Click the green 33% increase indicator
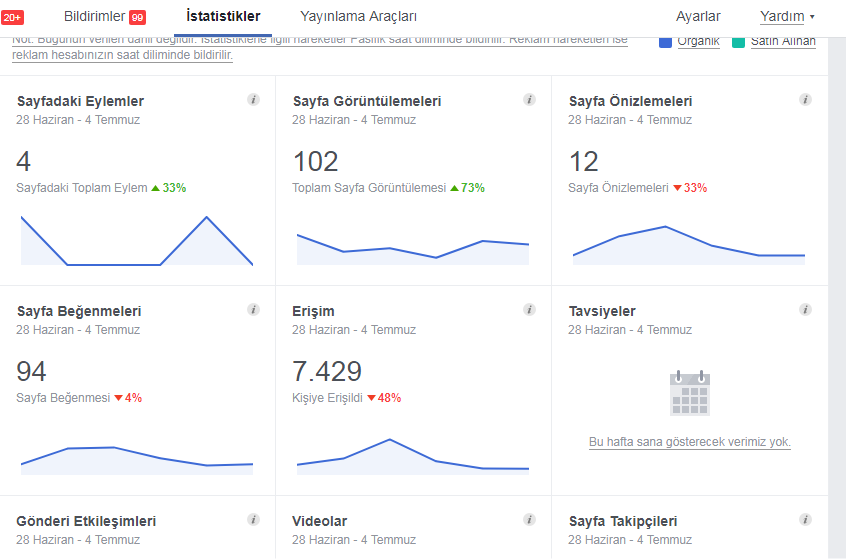 [x=169, y=188]
